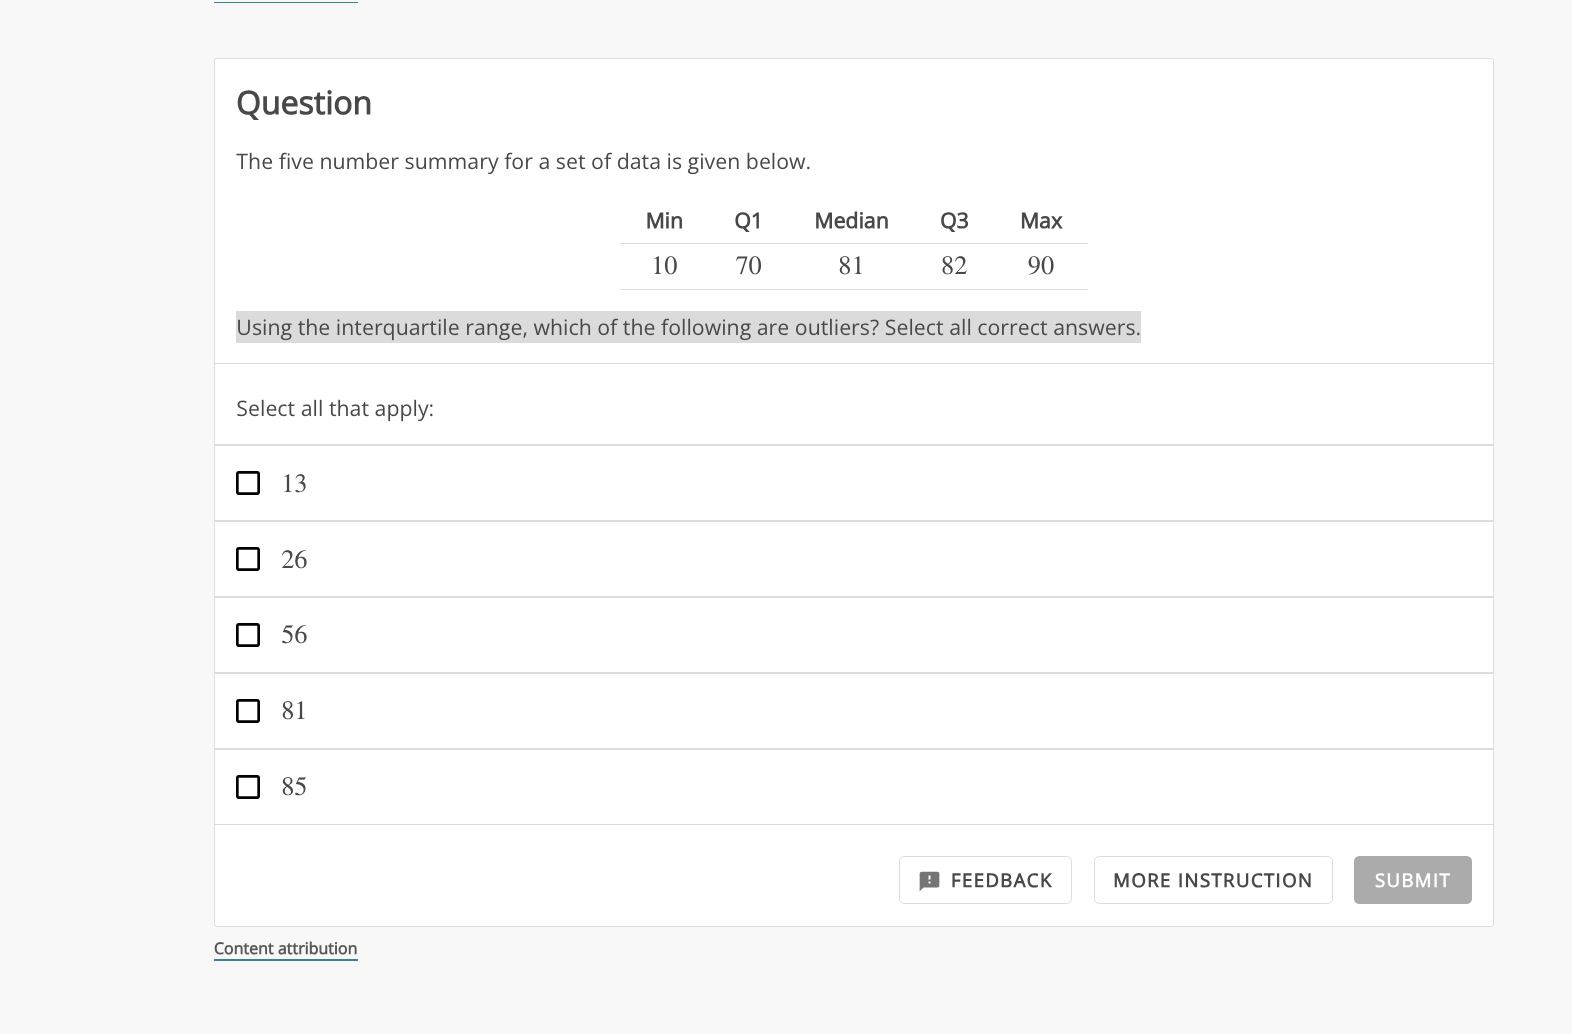
Task: Check the box for answer 13
Action: [x=248, y=483]
